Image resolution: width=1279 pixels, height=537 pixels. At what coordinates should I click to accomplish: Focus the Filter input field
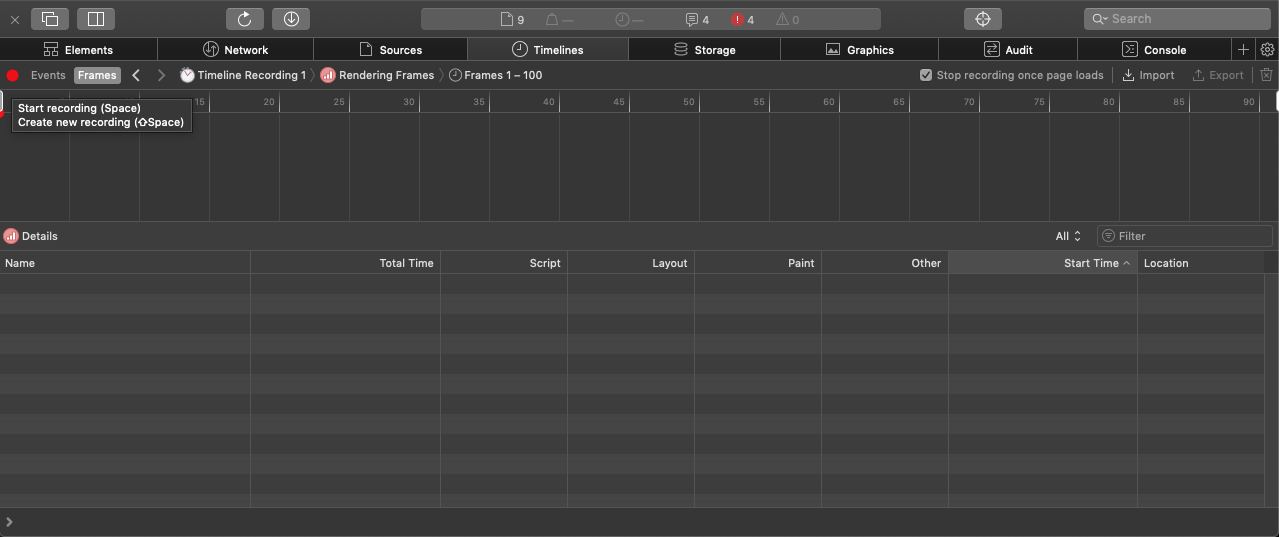point(1185,236)
